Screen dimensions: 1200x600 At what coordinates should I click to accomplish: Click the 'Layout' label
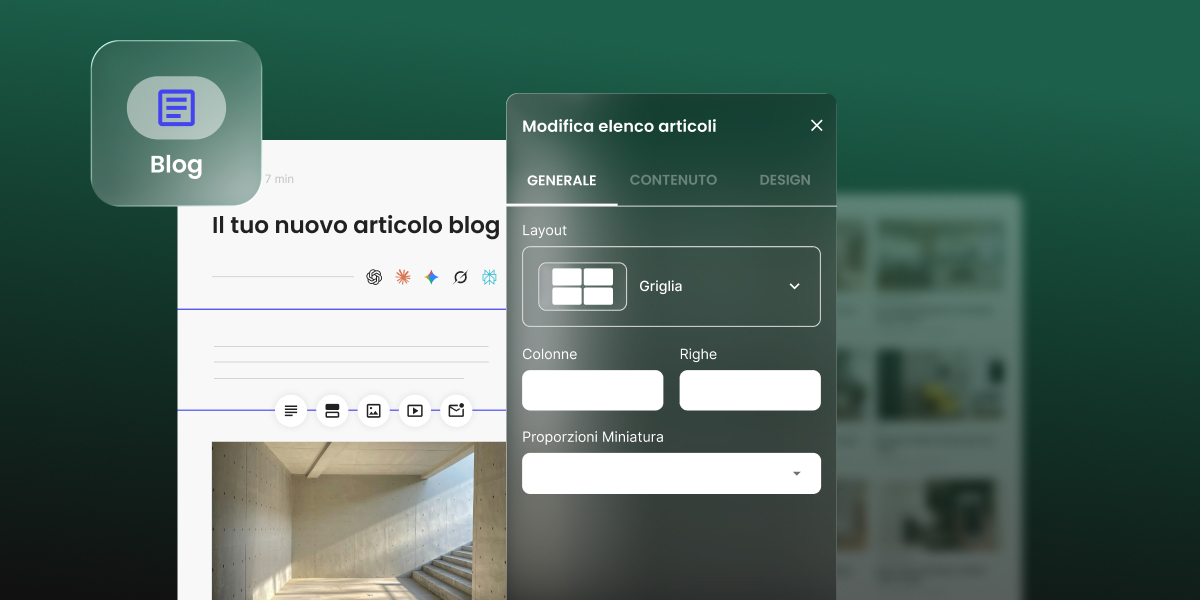tap(544, 230)
